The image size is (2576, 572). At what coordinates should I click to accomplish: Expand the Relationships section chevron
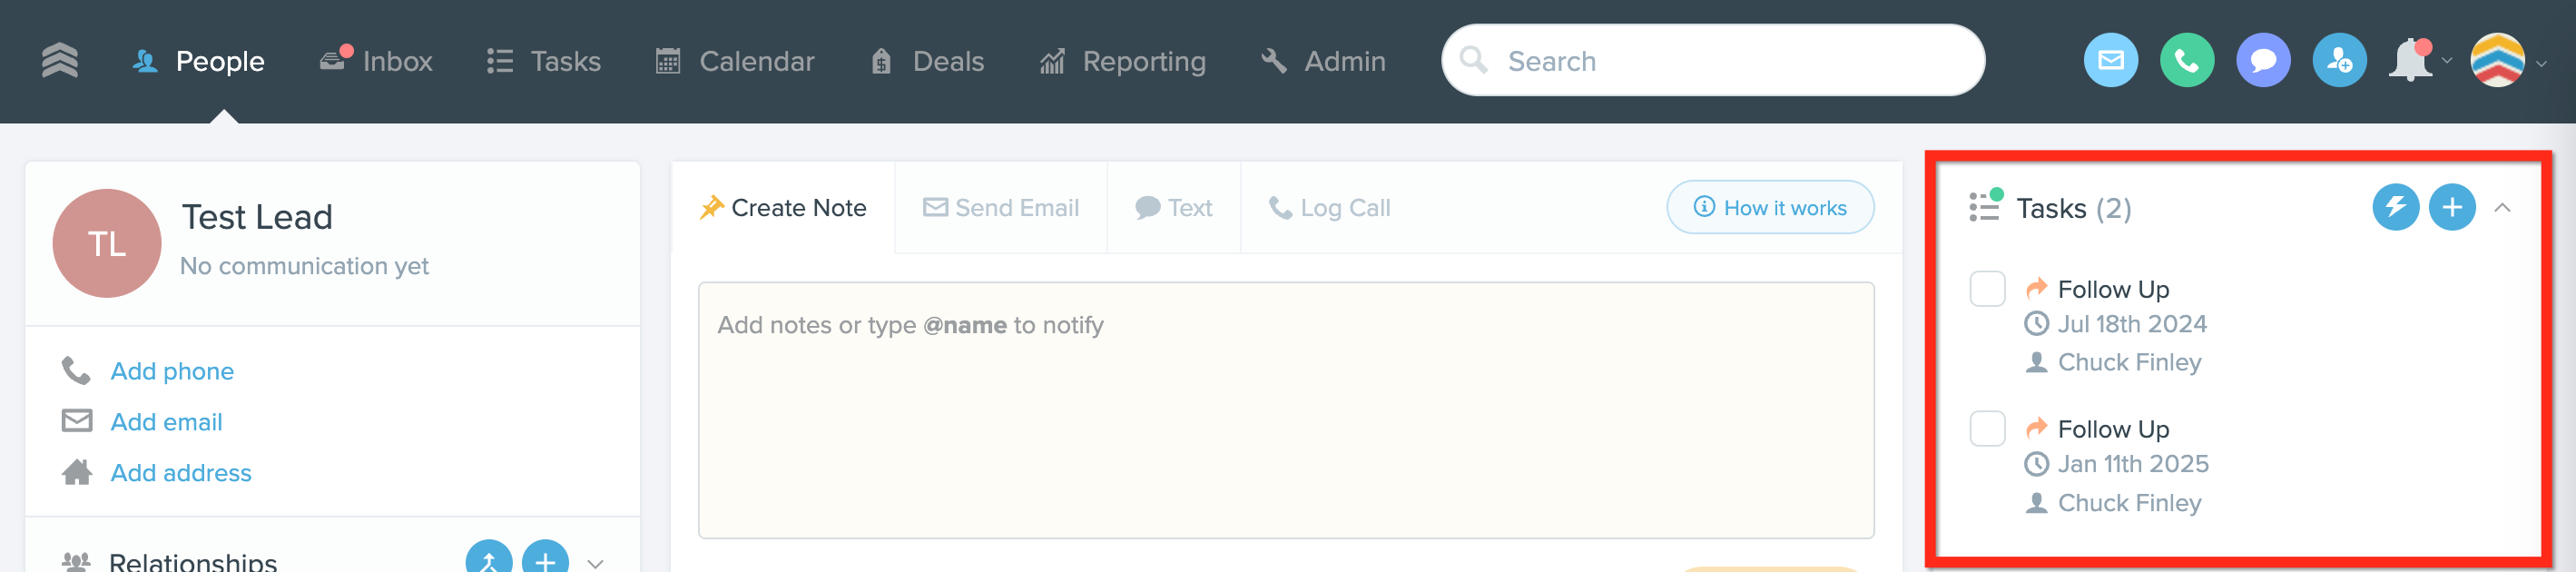coord(595,563)
